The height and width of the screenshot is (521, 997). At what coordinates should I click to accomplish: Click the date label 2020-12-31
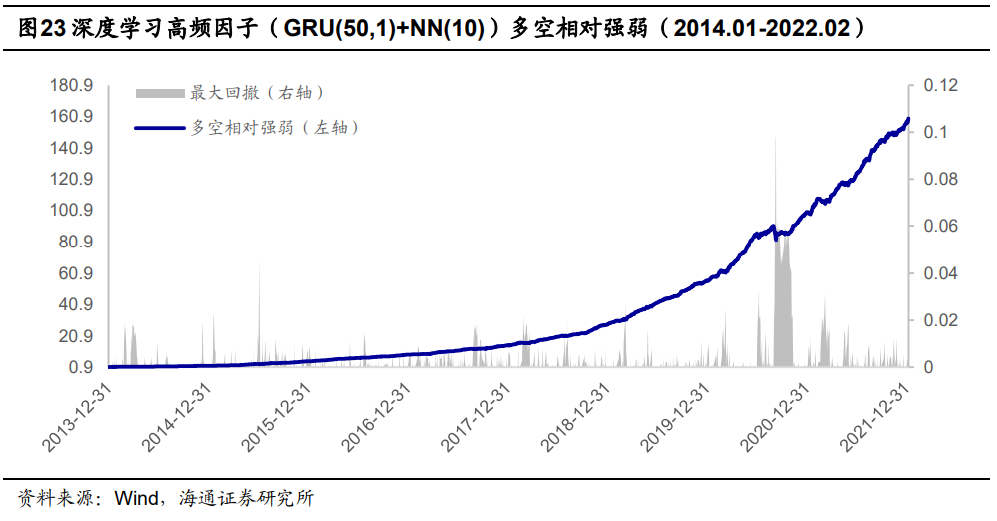[776, 417]
